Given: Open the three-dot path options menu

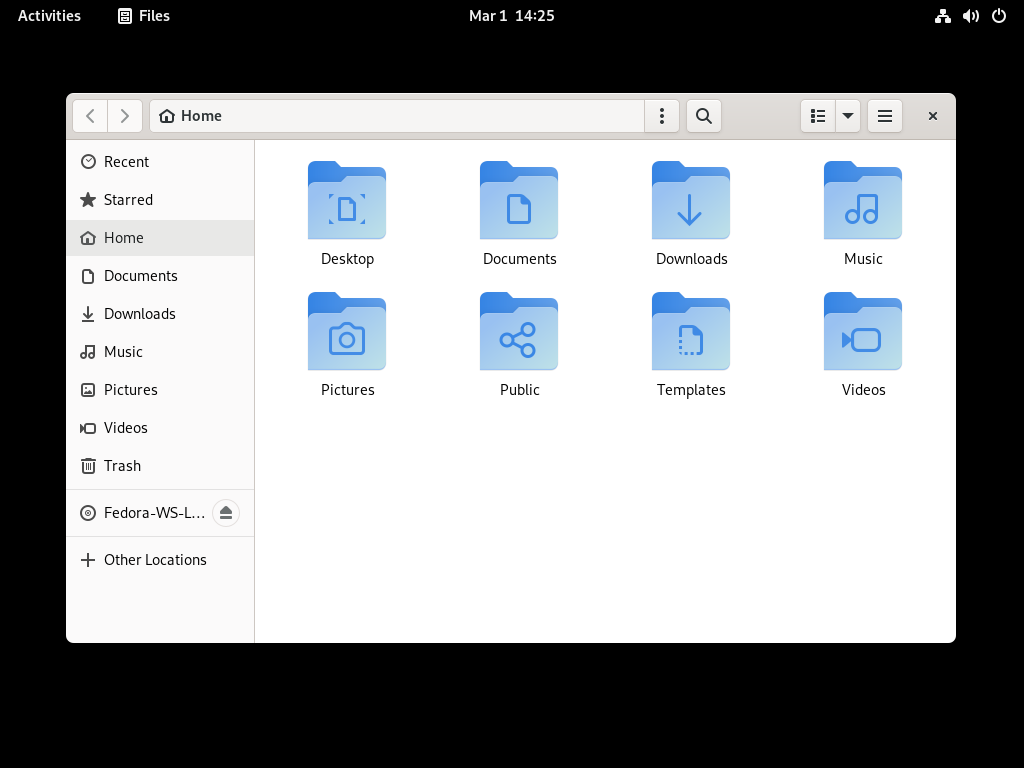Looking at the screenshot, I should (x=662, y=116).
